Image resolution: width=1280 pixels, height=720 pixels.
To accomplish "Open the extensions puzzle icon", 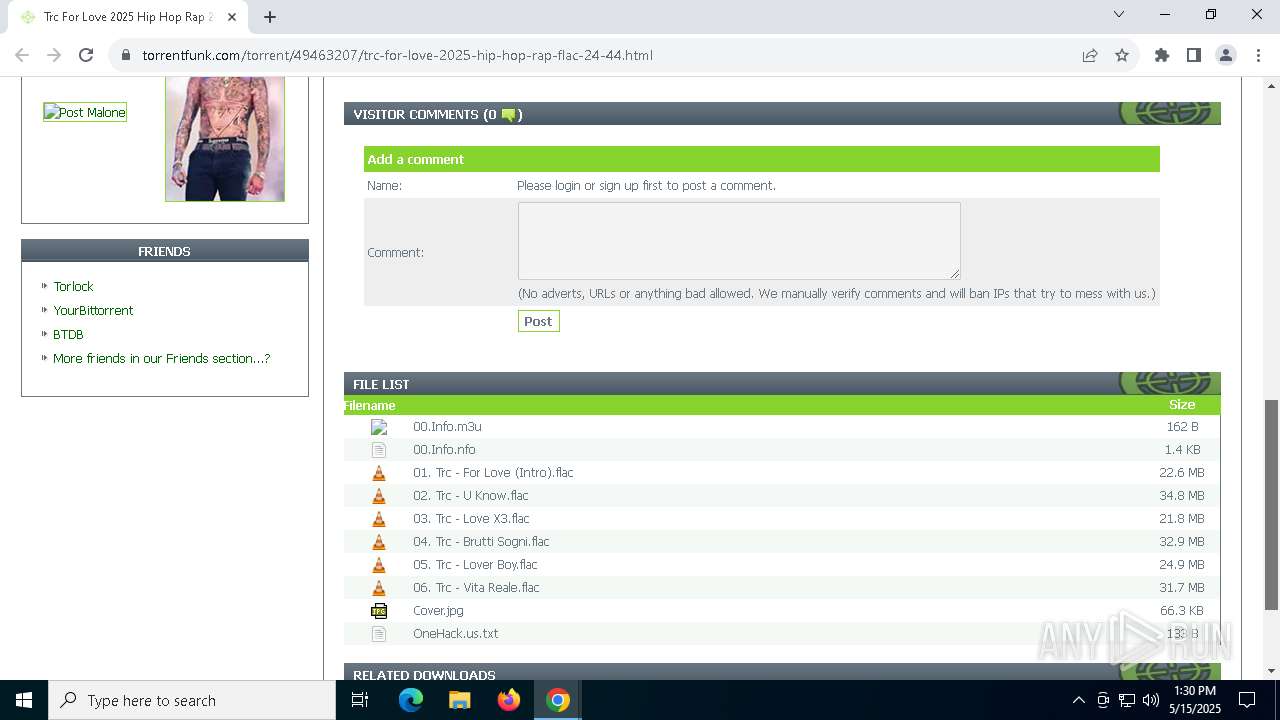I will click(x=1162, y=55).
